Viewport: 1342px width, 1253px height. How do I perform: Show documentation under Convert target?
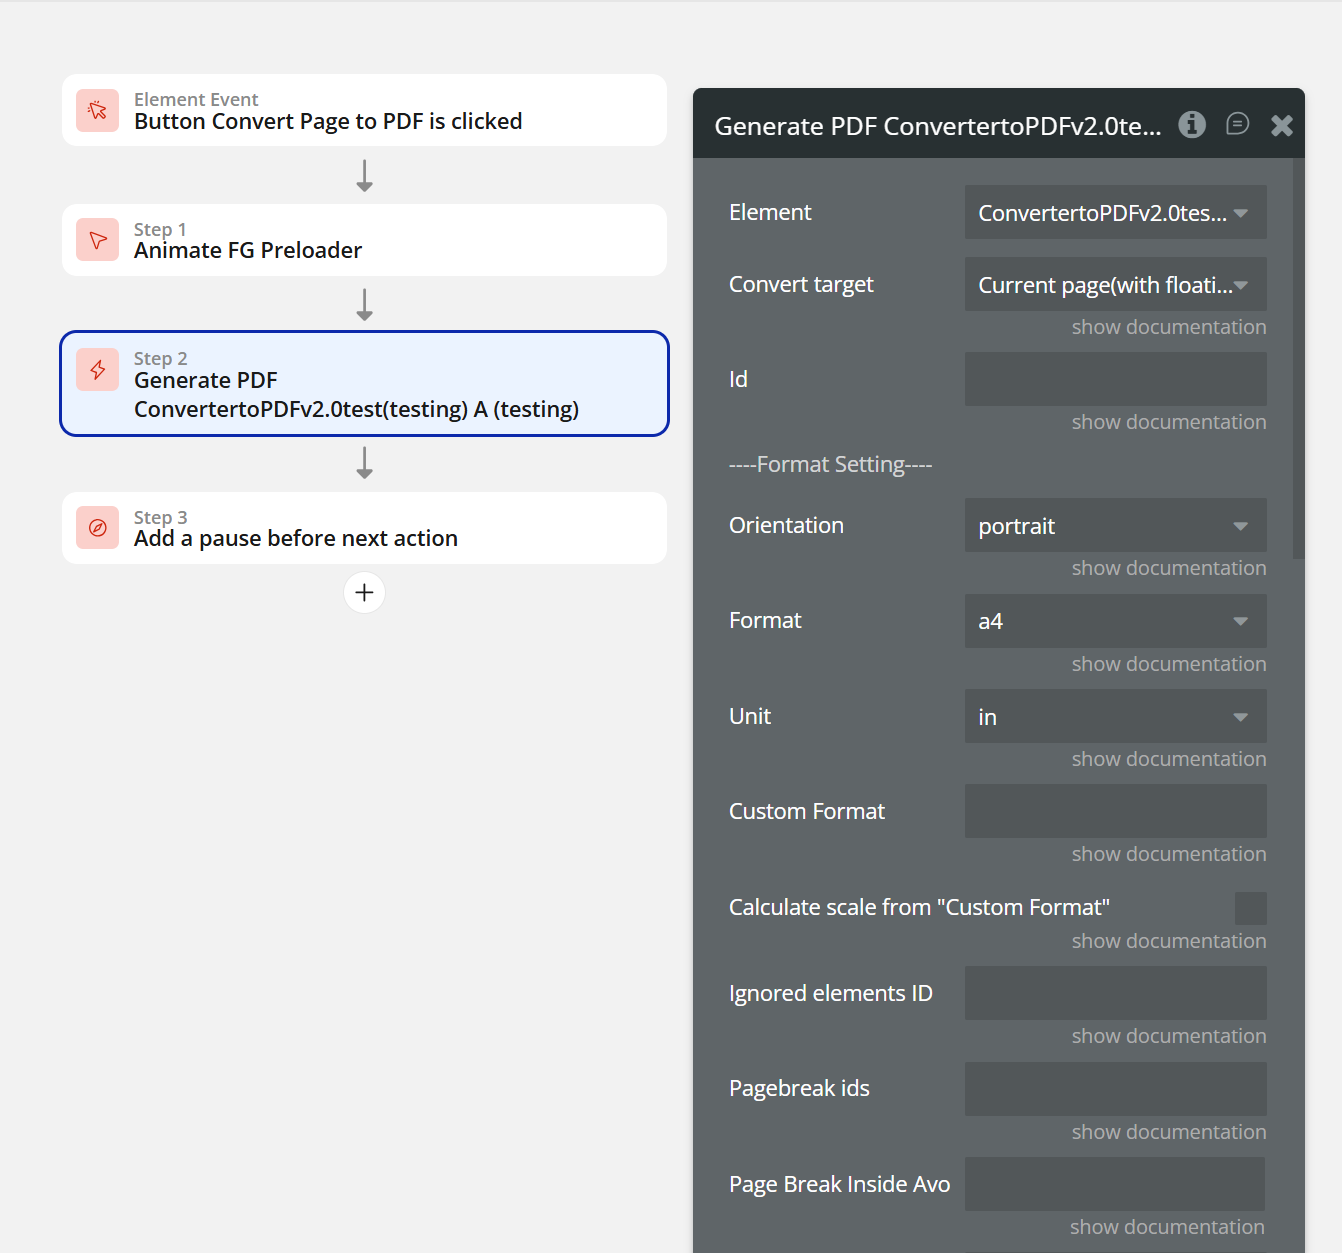click(x=1168, y=327)
